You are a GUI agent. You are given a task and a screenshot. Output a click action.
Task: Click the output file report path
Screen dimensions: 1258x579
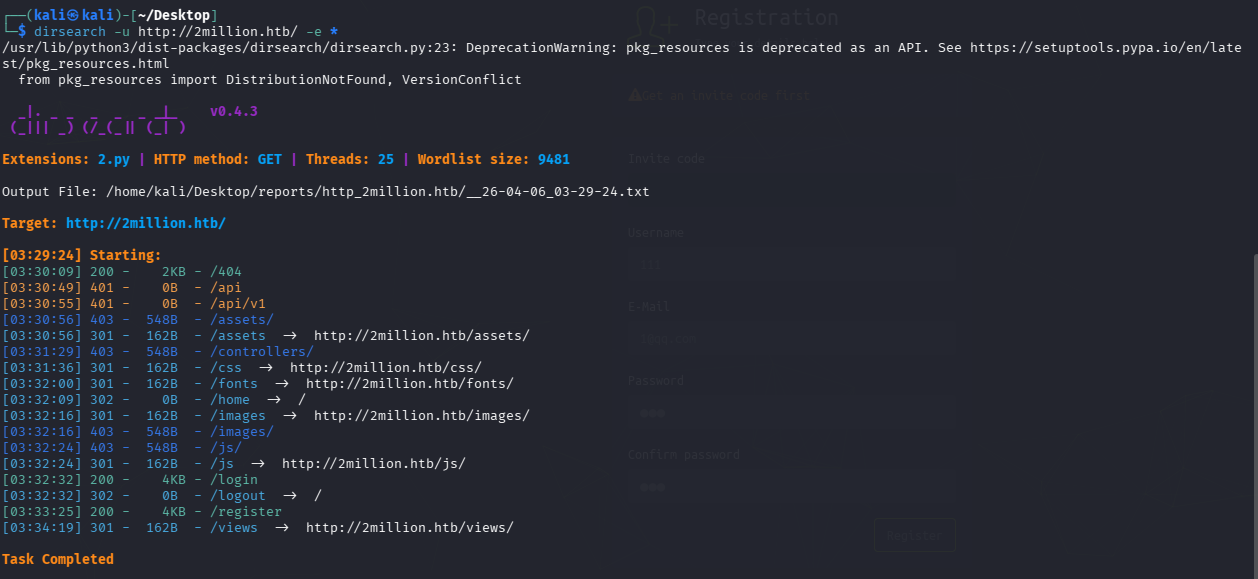pyautogui.click(x=377, y=191)
